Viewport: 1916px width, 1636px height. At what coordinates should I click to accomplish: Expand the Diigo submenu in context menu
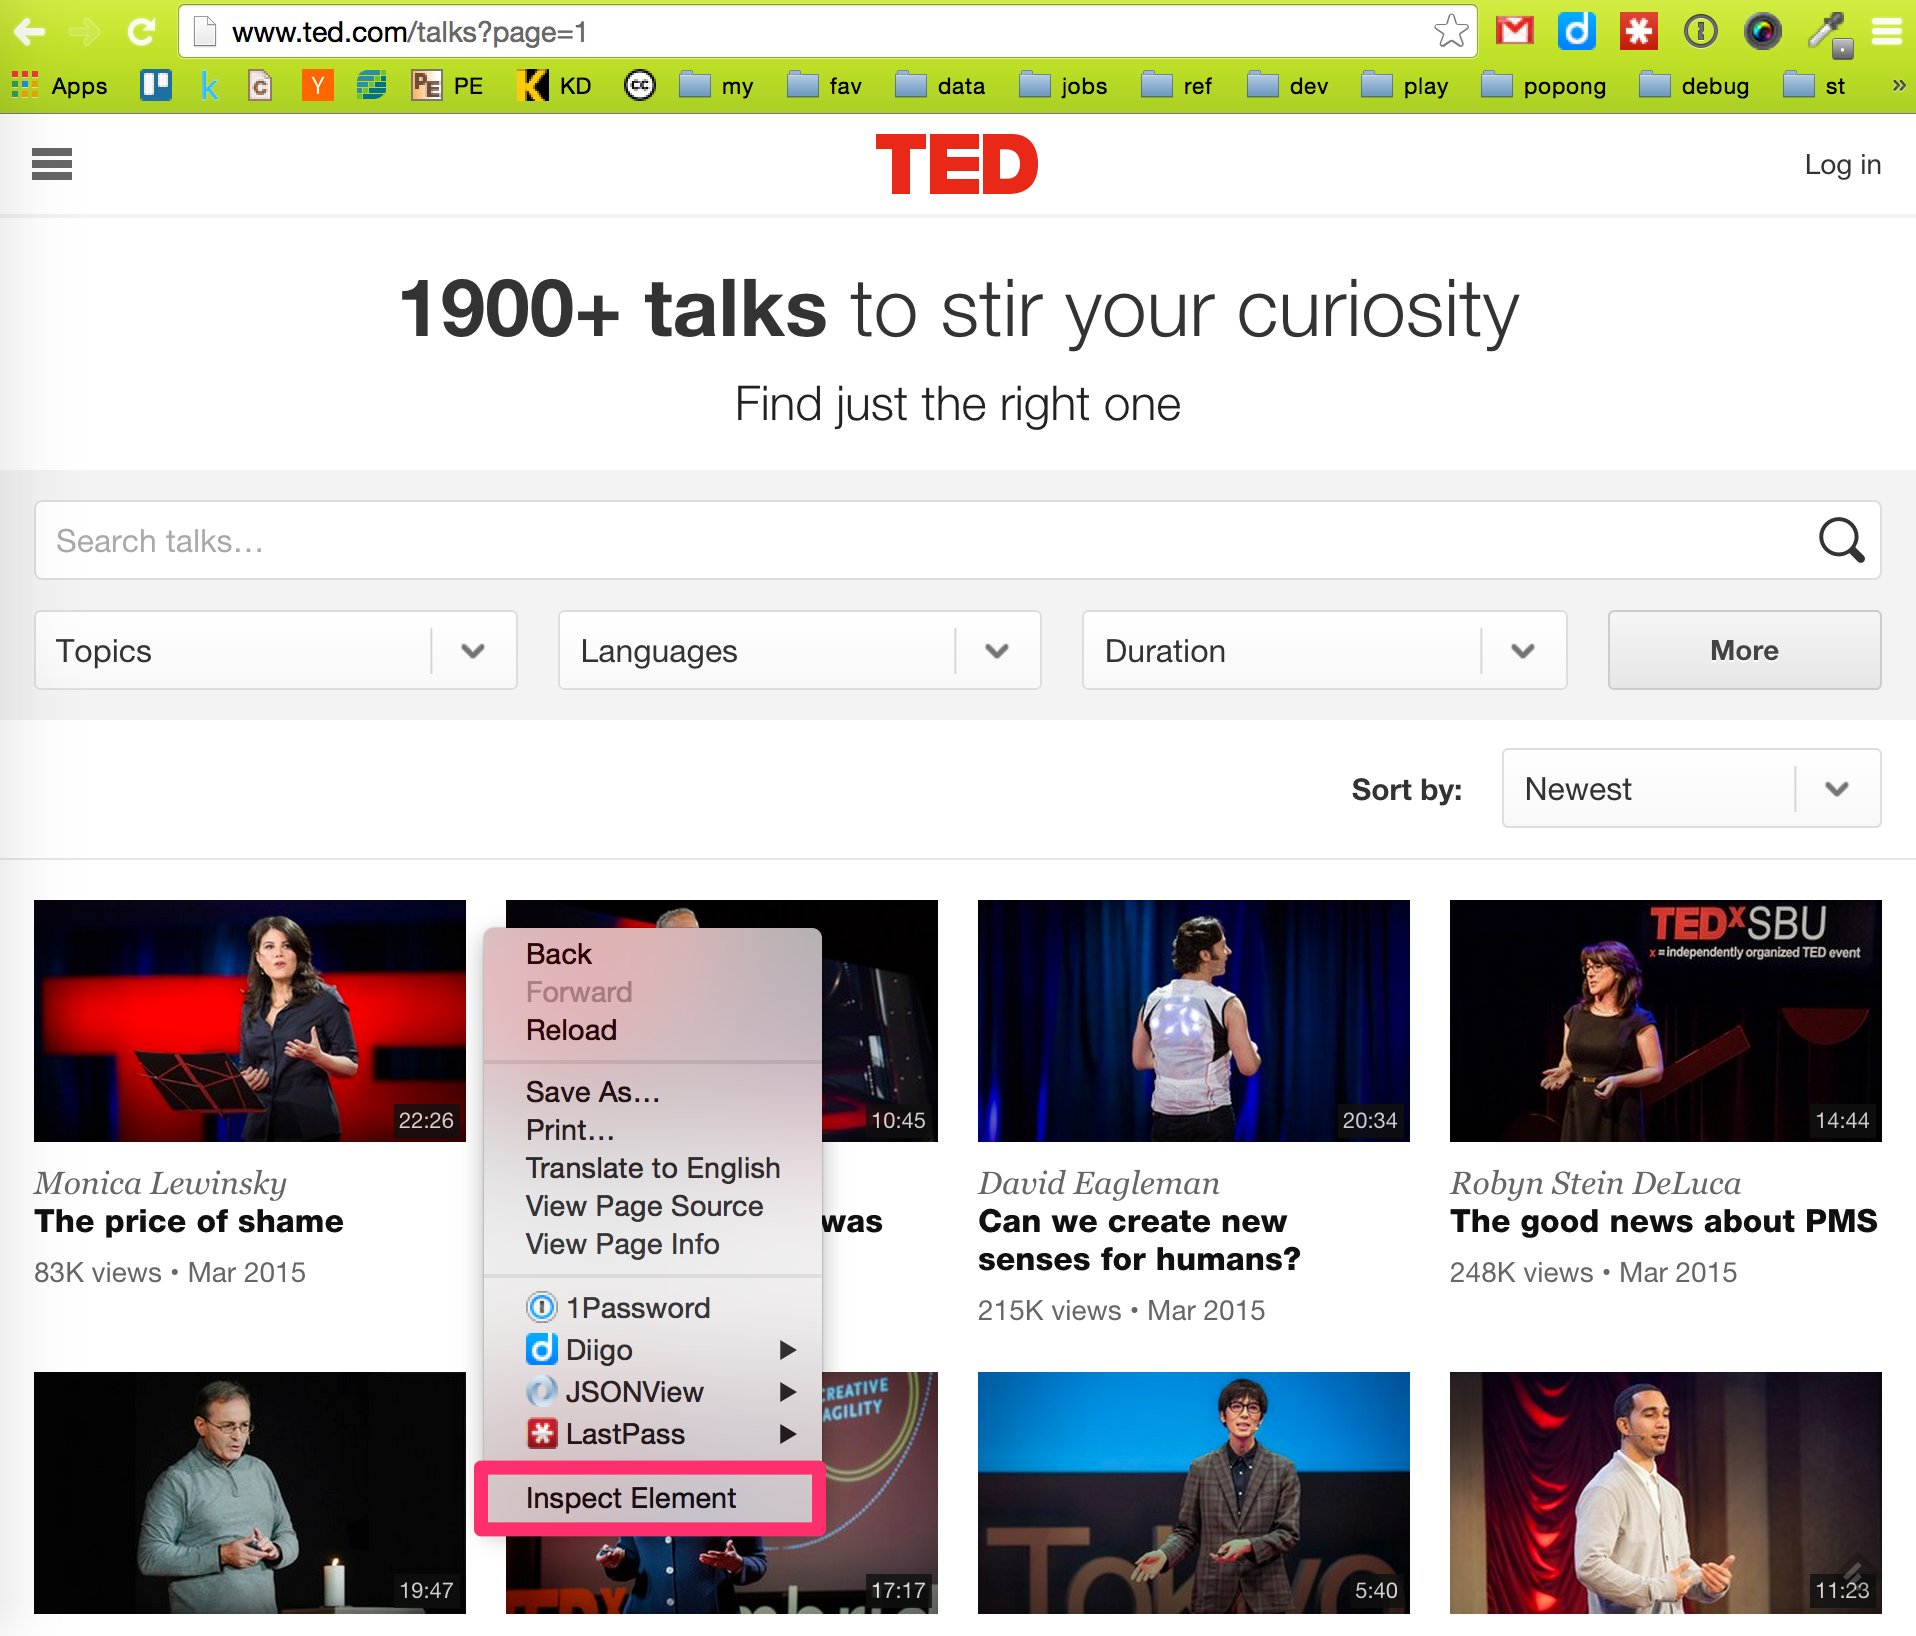[x=653, y=1350]
